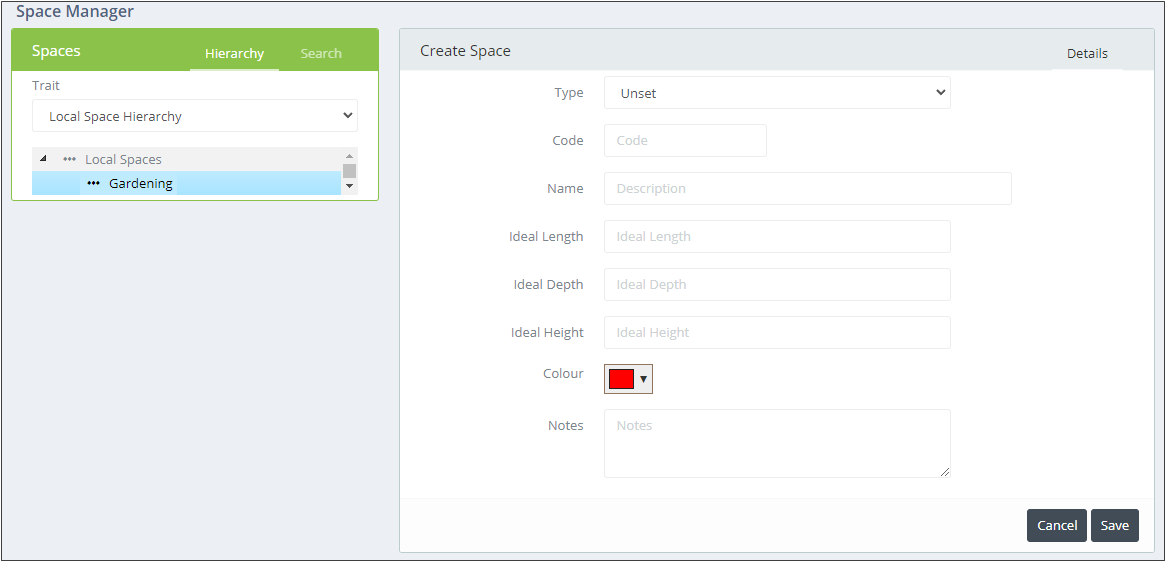
Task: Click the dots icon beside Local Spaces
Action: [69, 159]
